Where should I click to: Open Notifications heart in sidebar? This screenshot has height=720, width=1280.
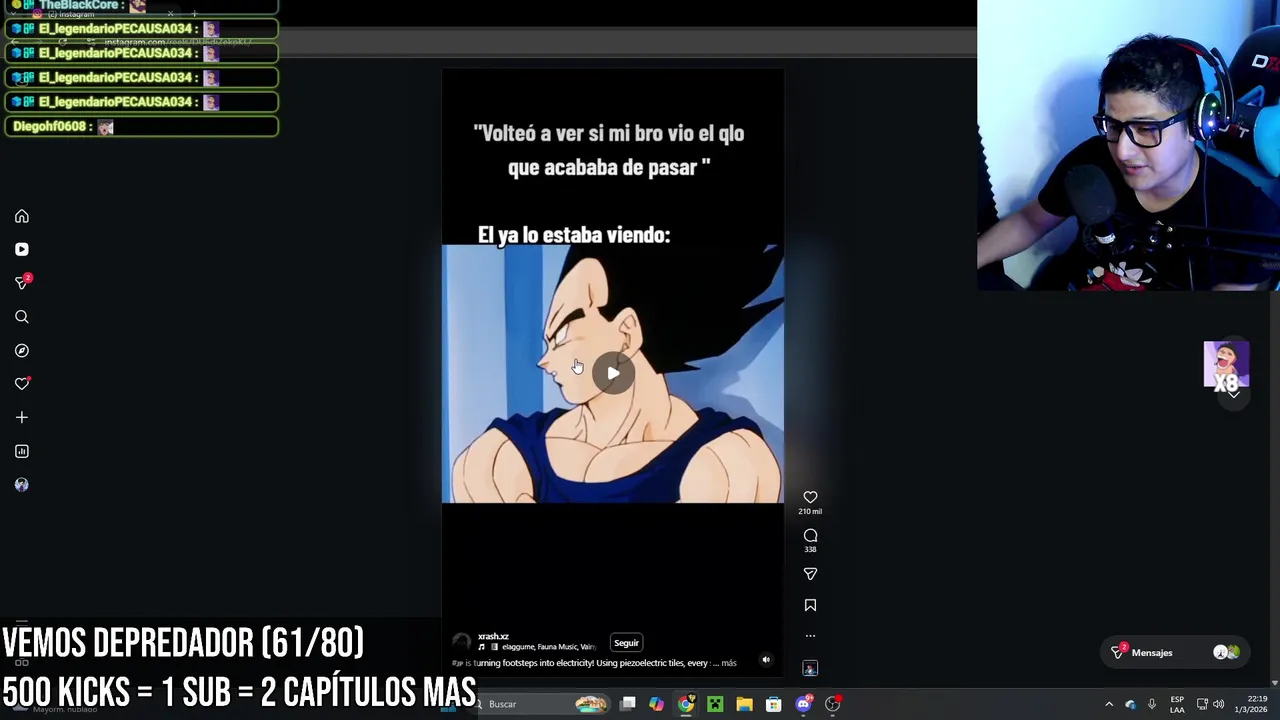[22, 384]
